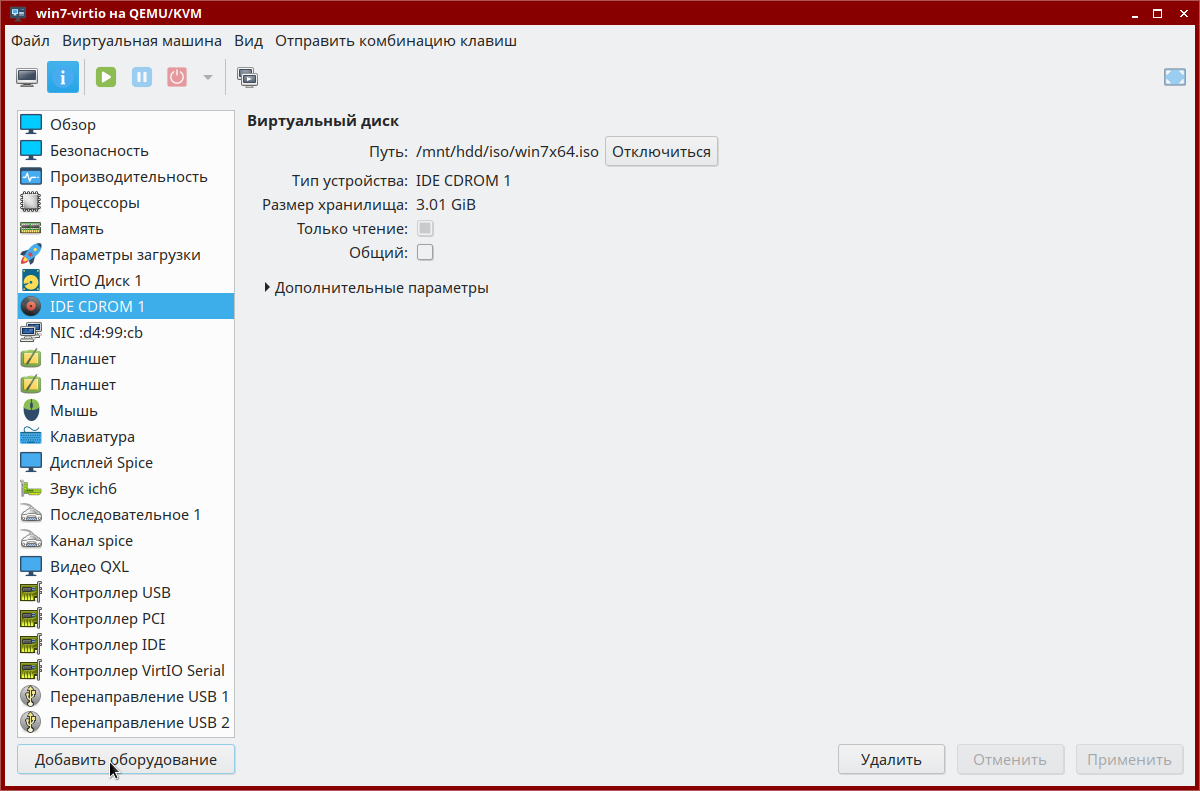Select Параметры загрузки in the sidebar
This screenshot has width=1200, height=791.
click(125, 255)
